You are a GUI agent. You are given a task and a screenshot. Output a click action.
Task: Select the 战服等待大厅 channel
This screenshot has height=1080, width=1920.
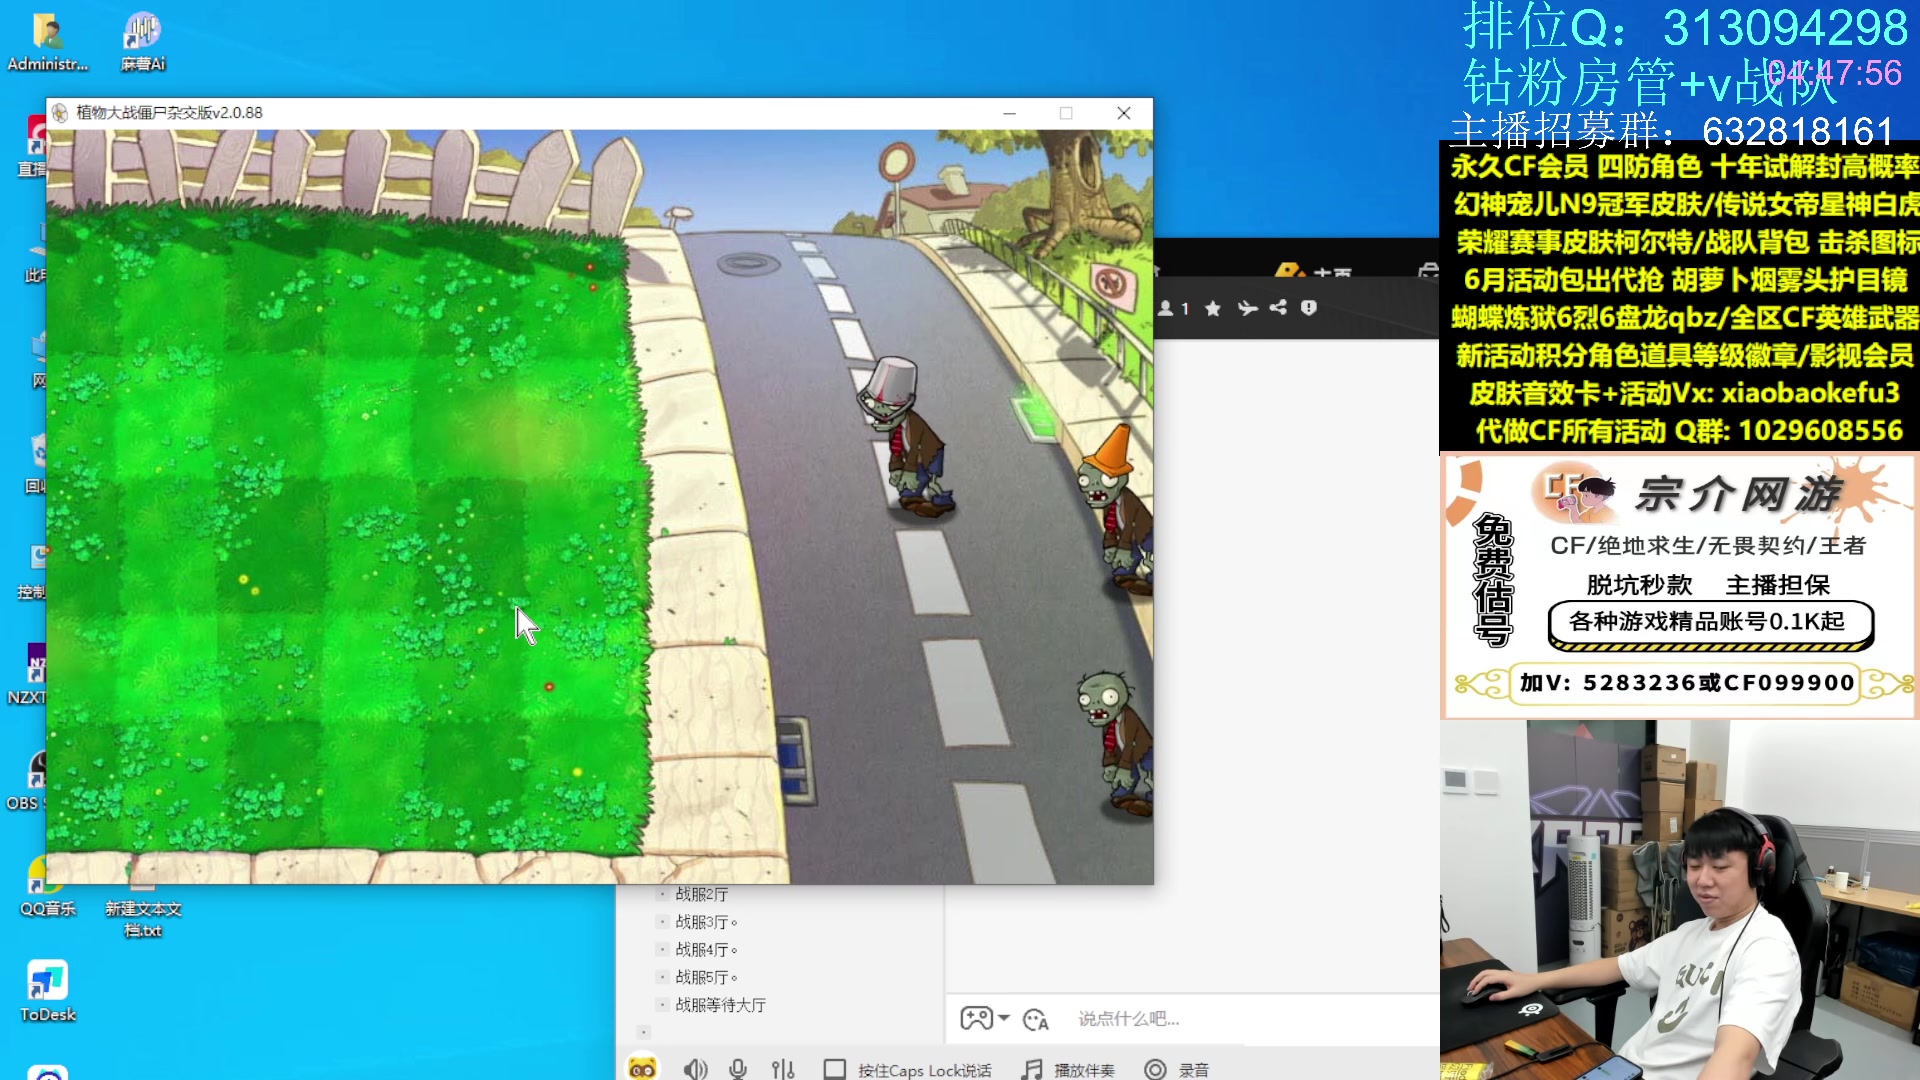(720, 1005)
